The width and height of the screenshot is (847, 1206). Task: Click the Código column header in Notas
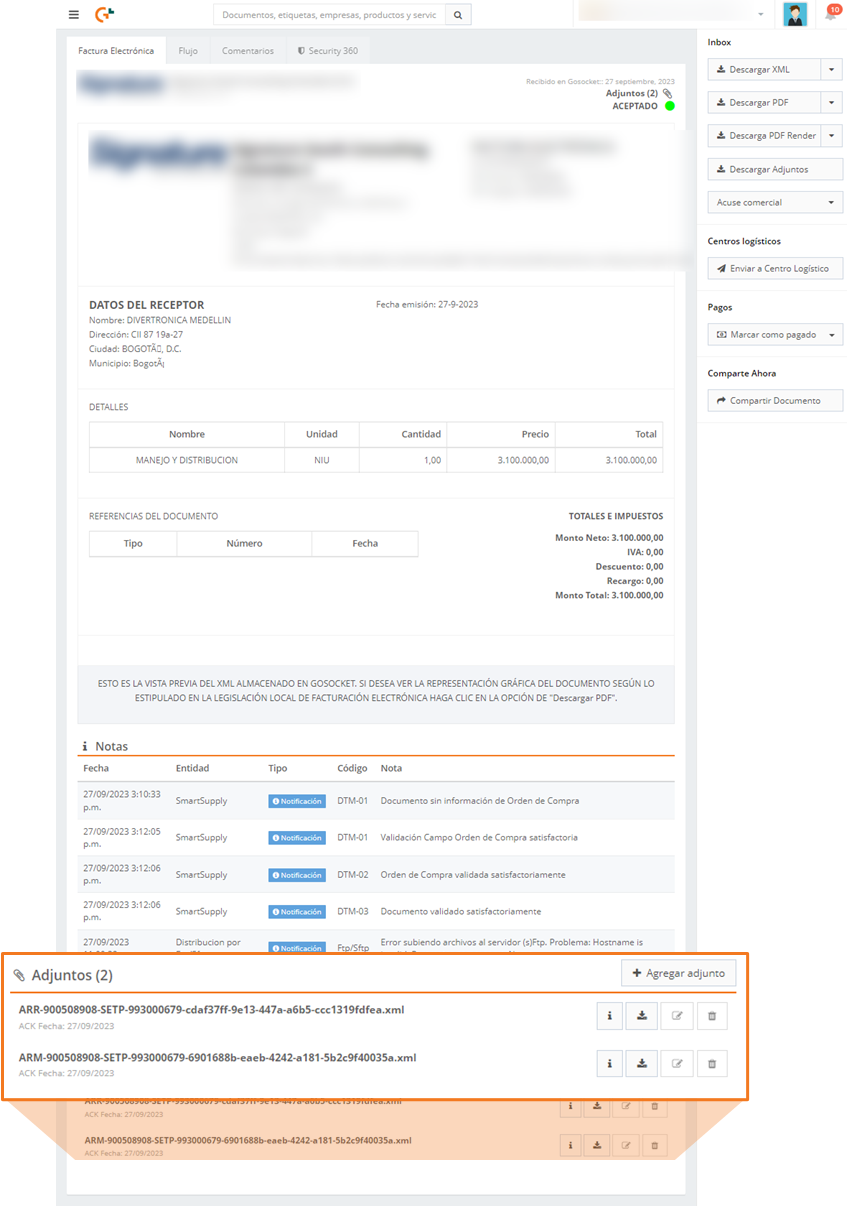352,768
